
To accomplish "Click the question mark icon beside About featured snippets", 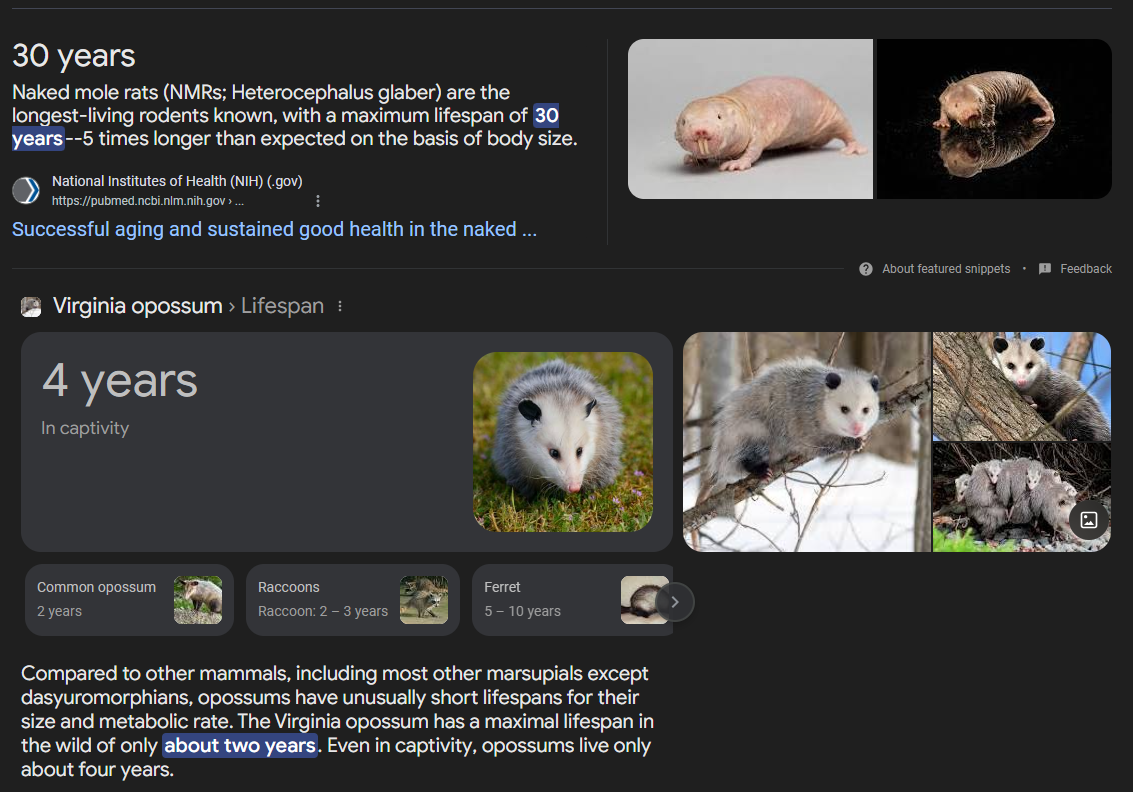I will (x=866, y=269).
